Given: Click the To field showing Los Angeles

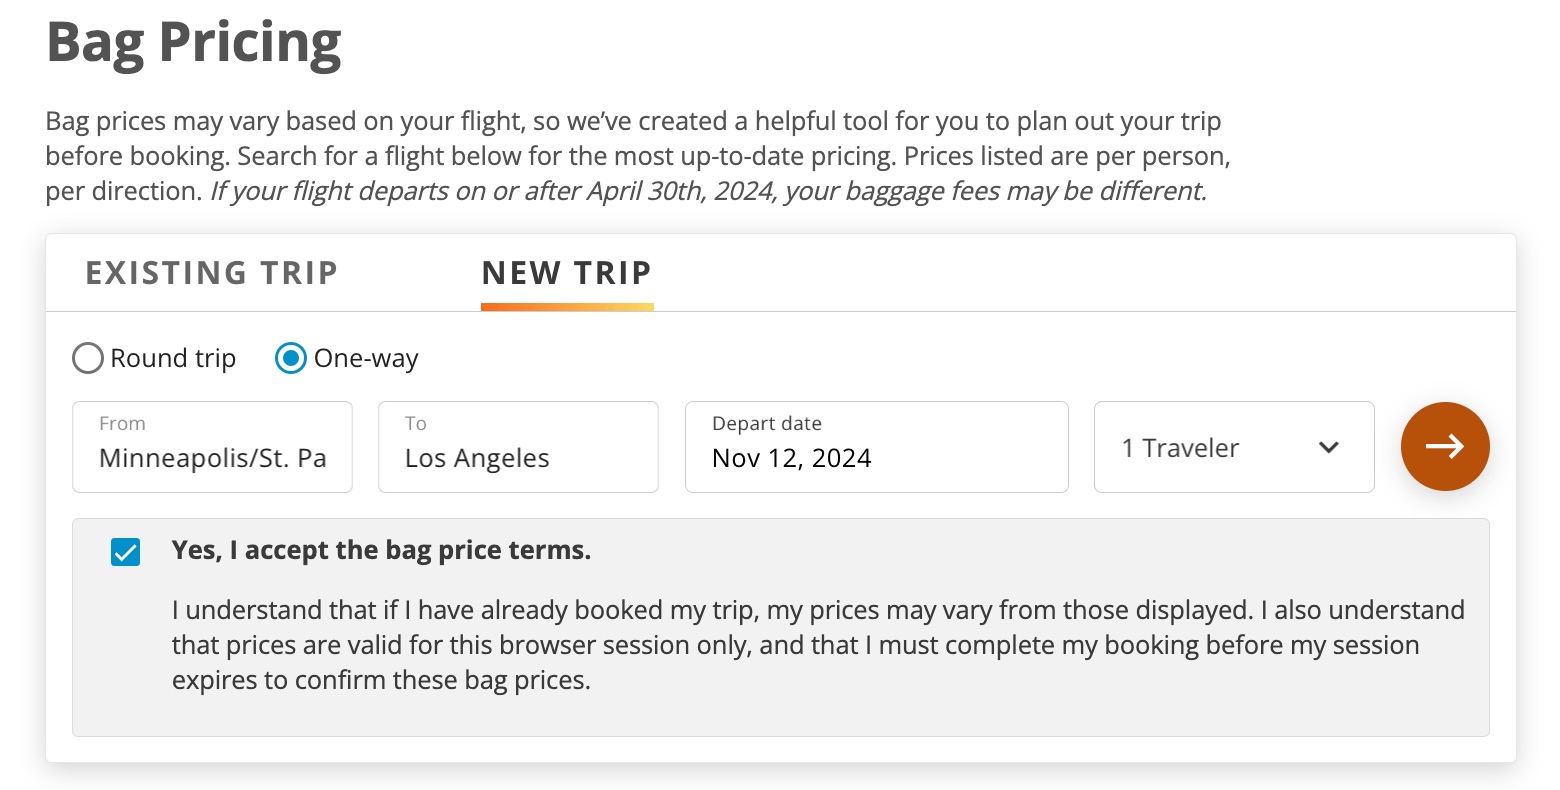Looking at the screenshot, I should point(517,447).
